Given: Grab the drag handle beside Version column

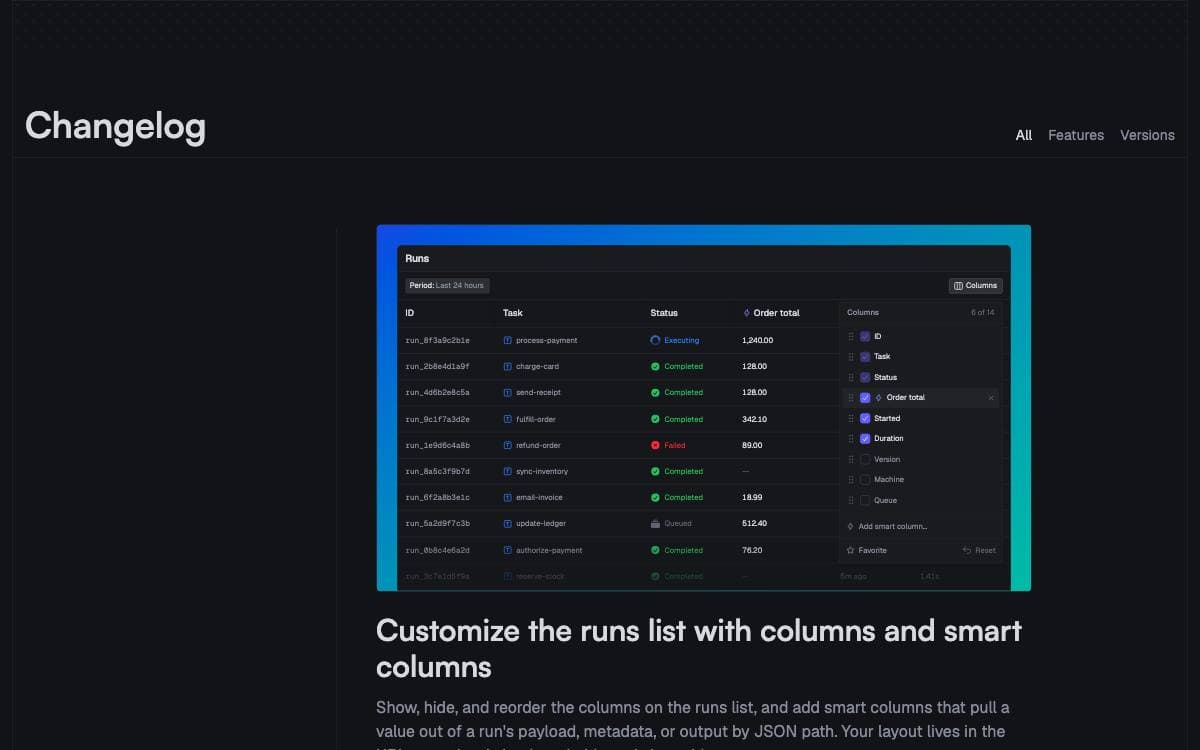Looking at the screenshot, I should tap(851, 459).
